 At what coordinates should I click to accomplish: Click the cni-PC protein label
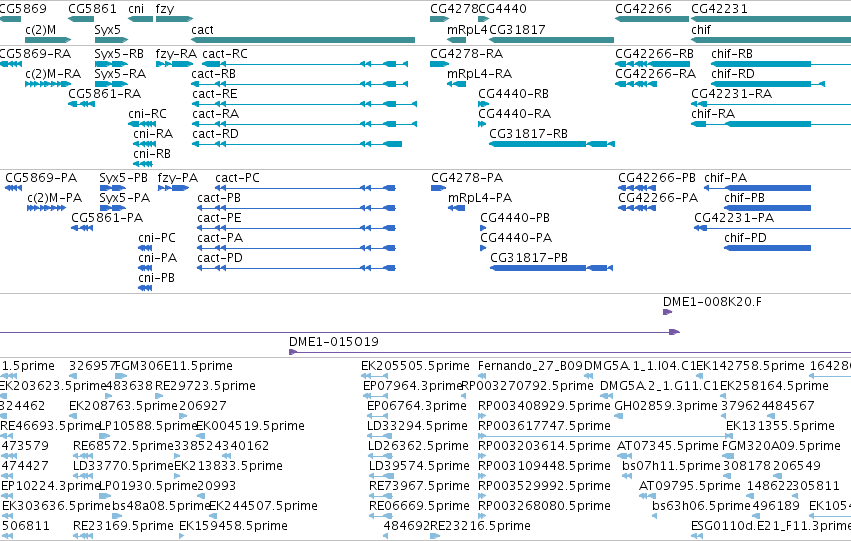point(157,238)
